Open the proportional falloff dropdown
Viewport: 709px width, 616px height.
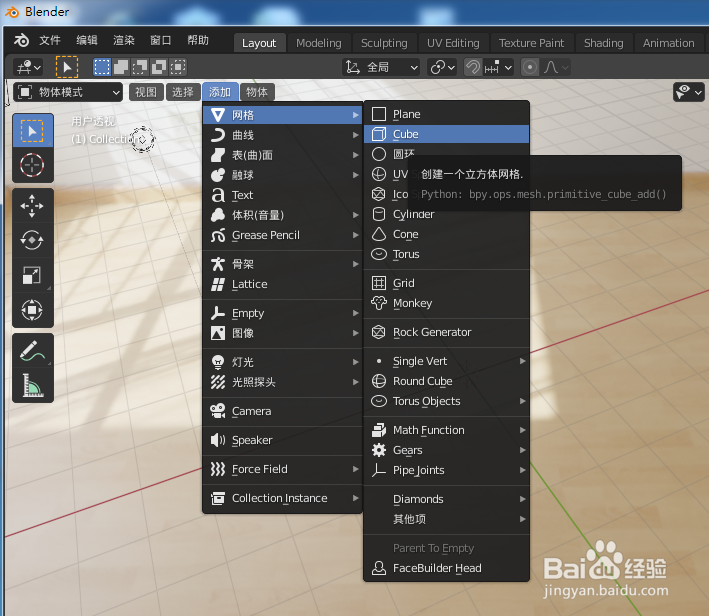tap(555, 67)
